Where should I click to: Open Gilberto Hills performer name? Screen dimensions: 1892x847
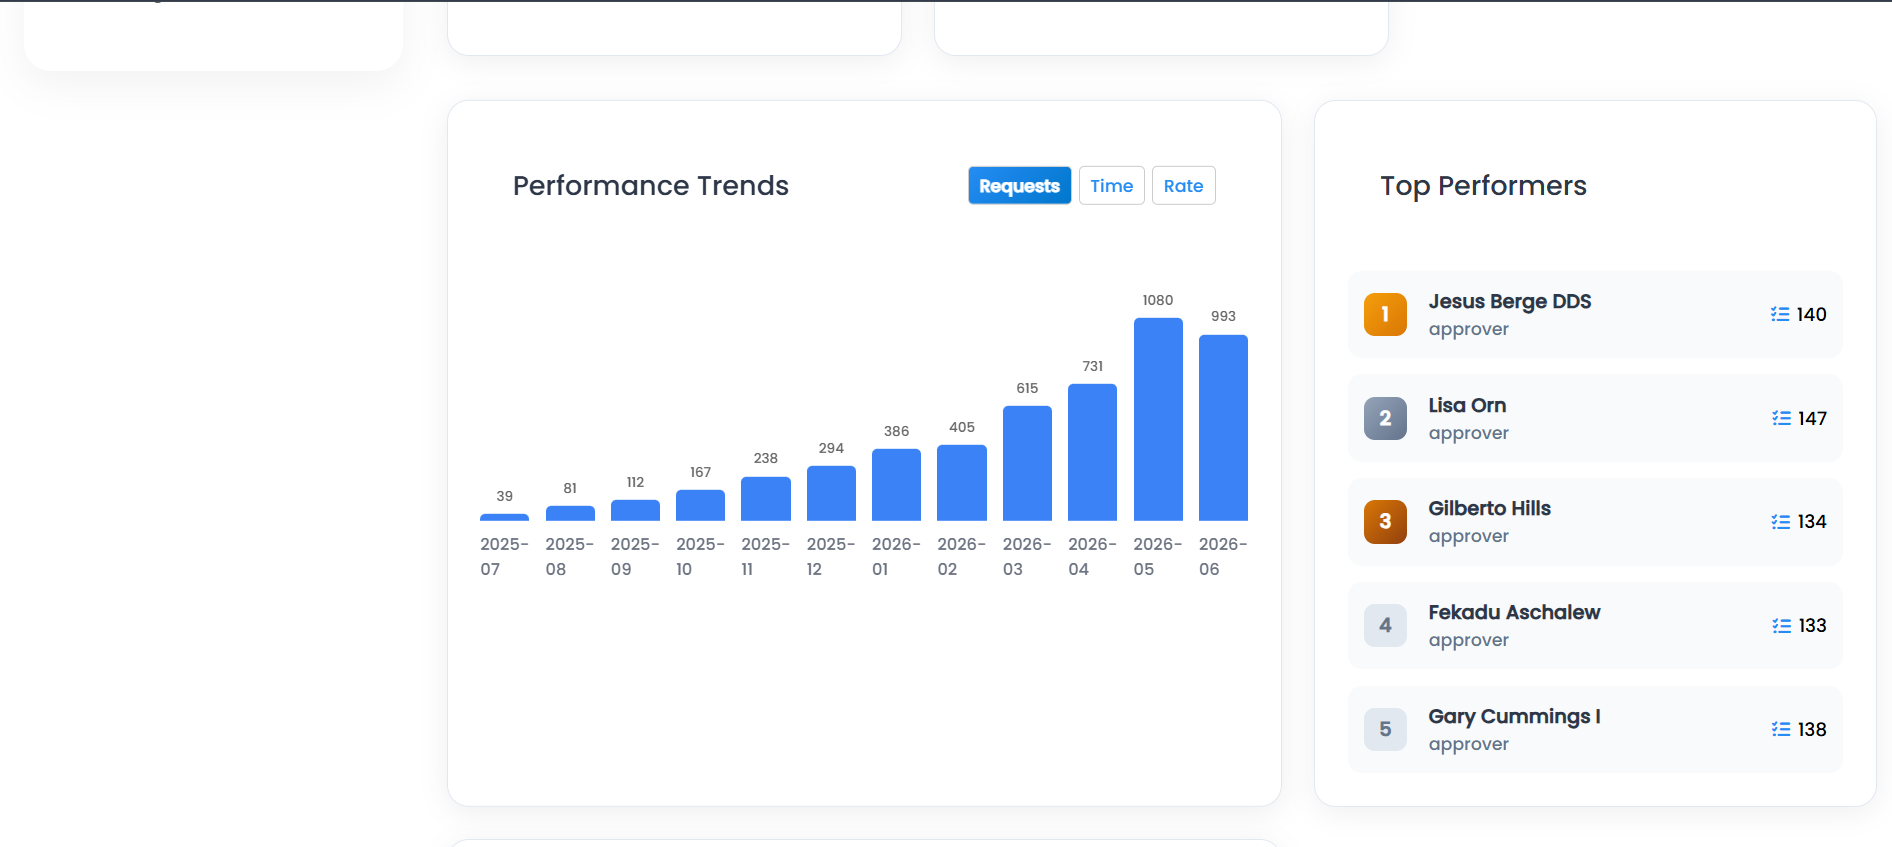coord(1490,508)
